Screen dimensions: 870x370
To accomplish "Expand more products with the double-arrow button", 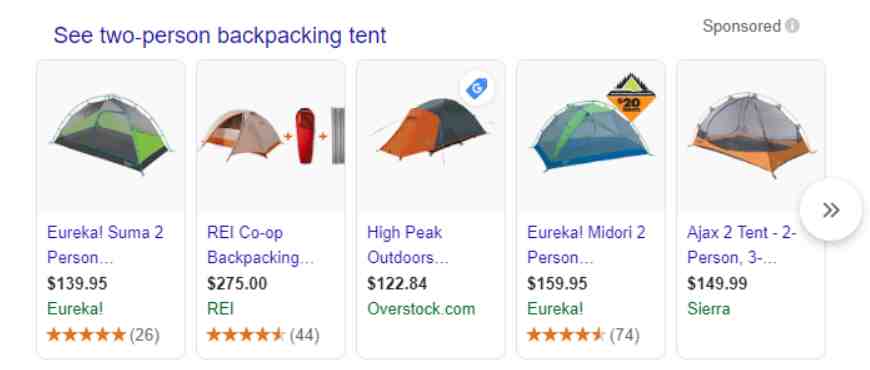I will click(x=831, y=210).
